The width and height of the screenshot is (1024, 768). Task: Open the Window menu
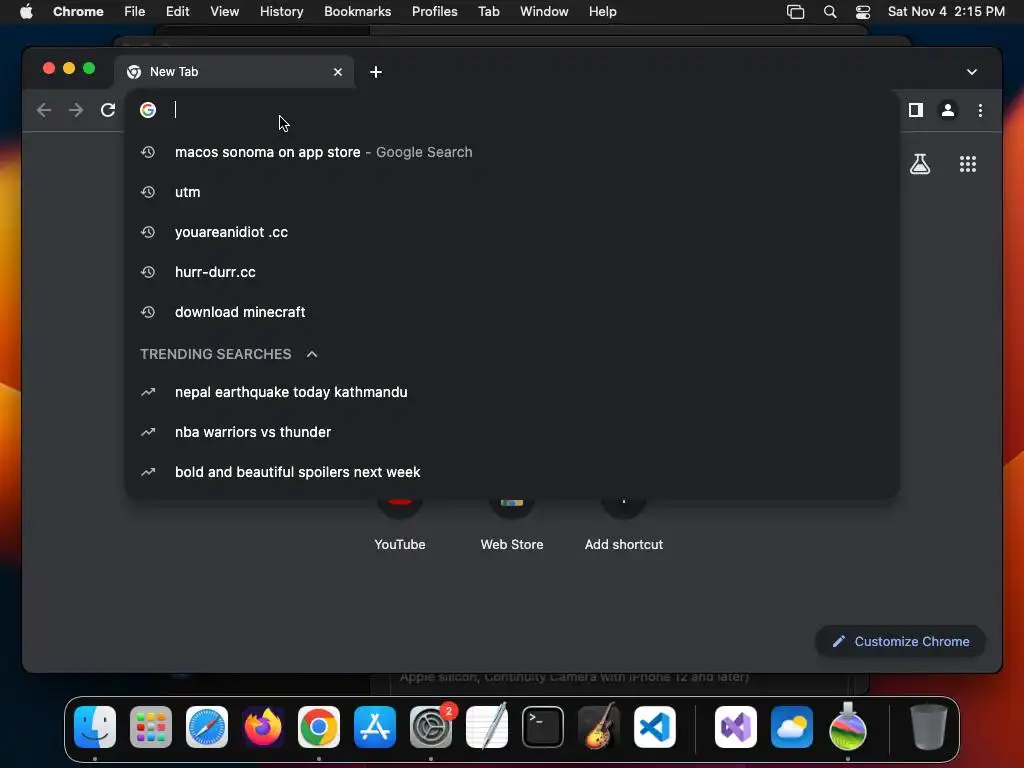pyautogui.click(x=544, y=12)
